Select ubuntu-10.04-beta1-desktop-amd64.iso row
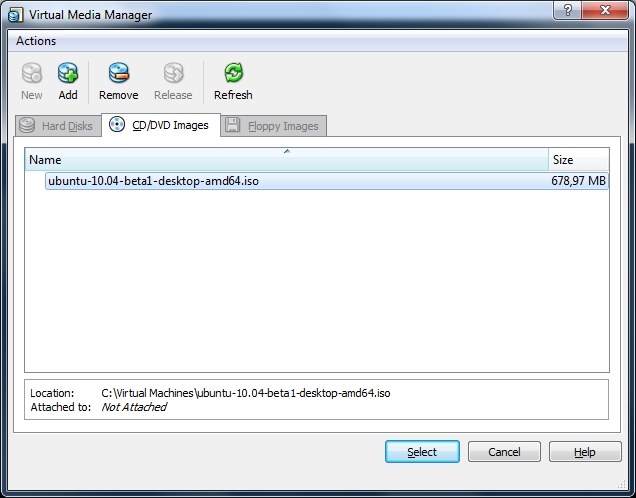The width and height of the screenshot is (636, 498). (327, 181)
